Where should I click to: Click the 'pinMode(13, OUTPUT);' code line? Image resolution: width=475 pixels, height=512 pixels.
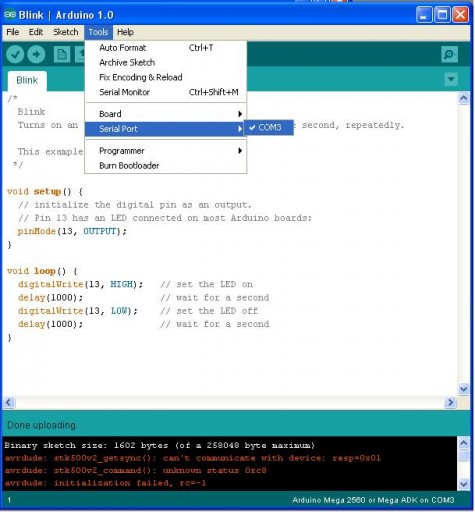pyautogui.click(x=72, y=231)
